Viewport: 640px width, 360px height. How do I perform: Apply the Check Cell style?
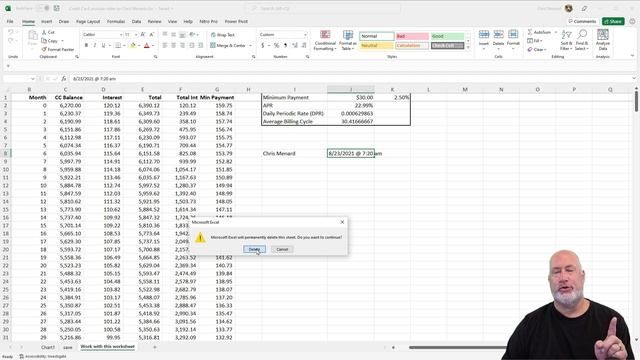pos(447,45)
